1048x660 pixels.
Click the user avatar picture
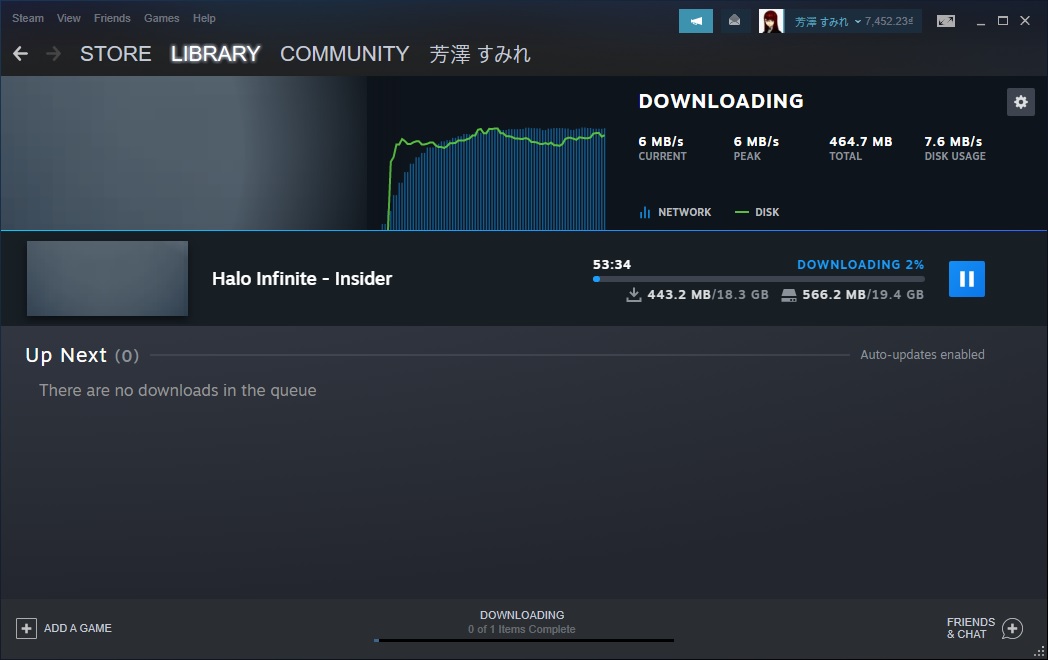tap(771, 21)
